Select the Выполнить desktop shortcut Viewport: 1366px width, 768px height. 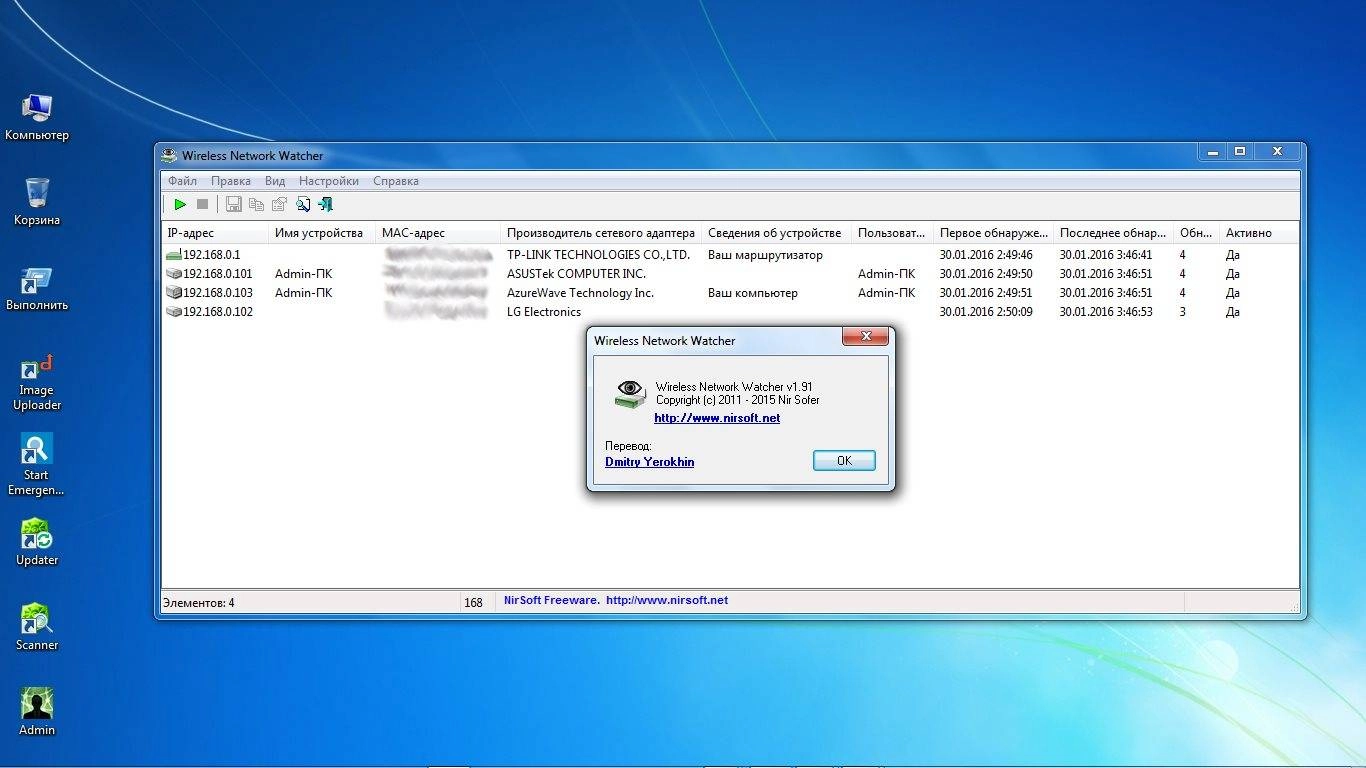coord(37,288)
